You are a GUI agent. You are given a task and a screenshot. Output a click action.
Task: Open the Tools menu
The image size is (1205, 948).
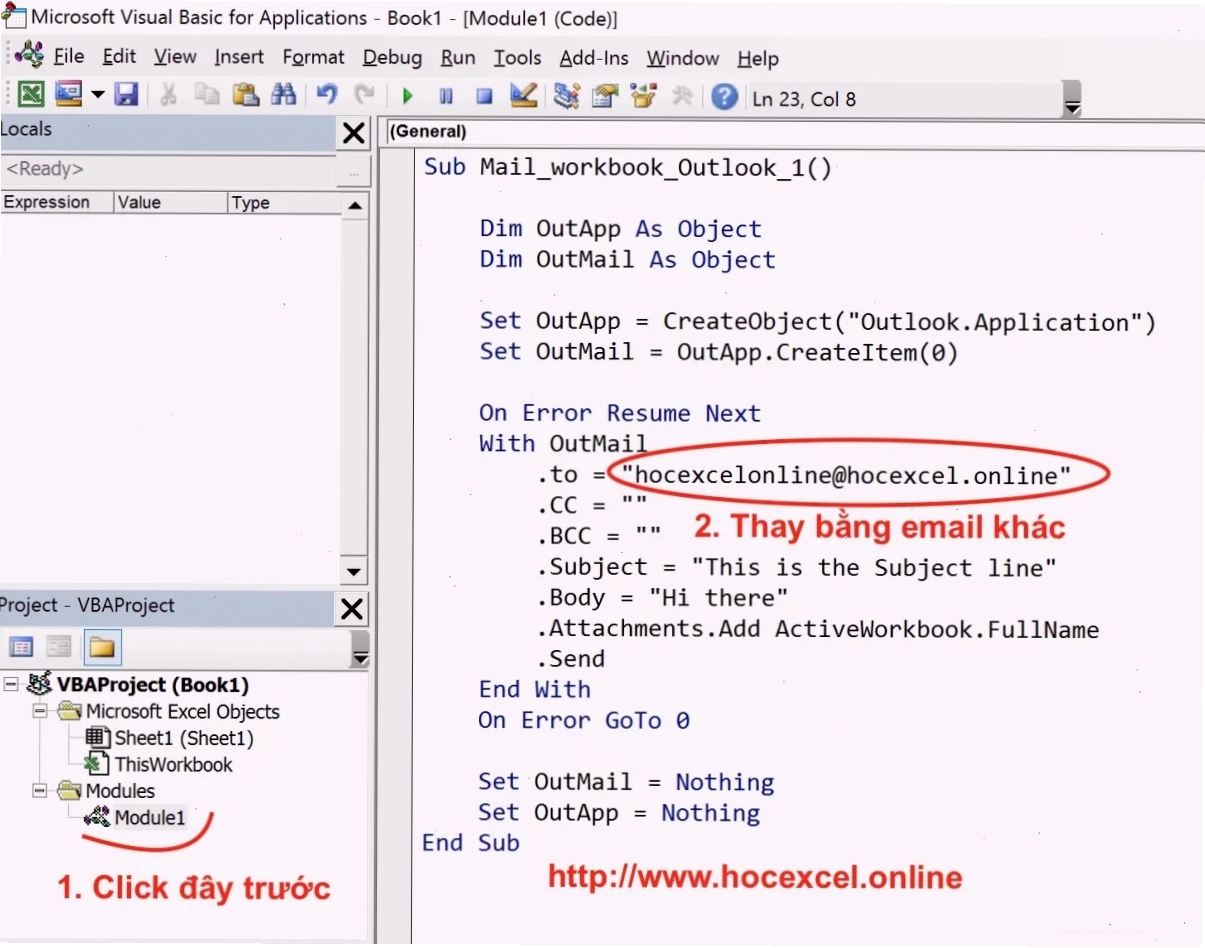click(x=517, y=57)
